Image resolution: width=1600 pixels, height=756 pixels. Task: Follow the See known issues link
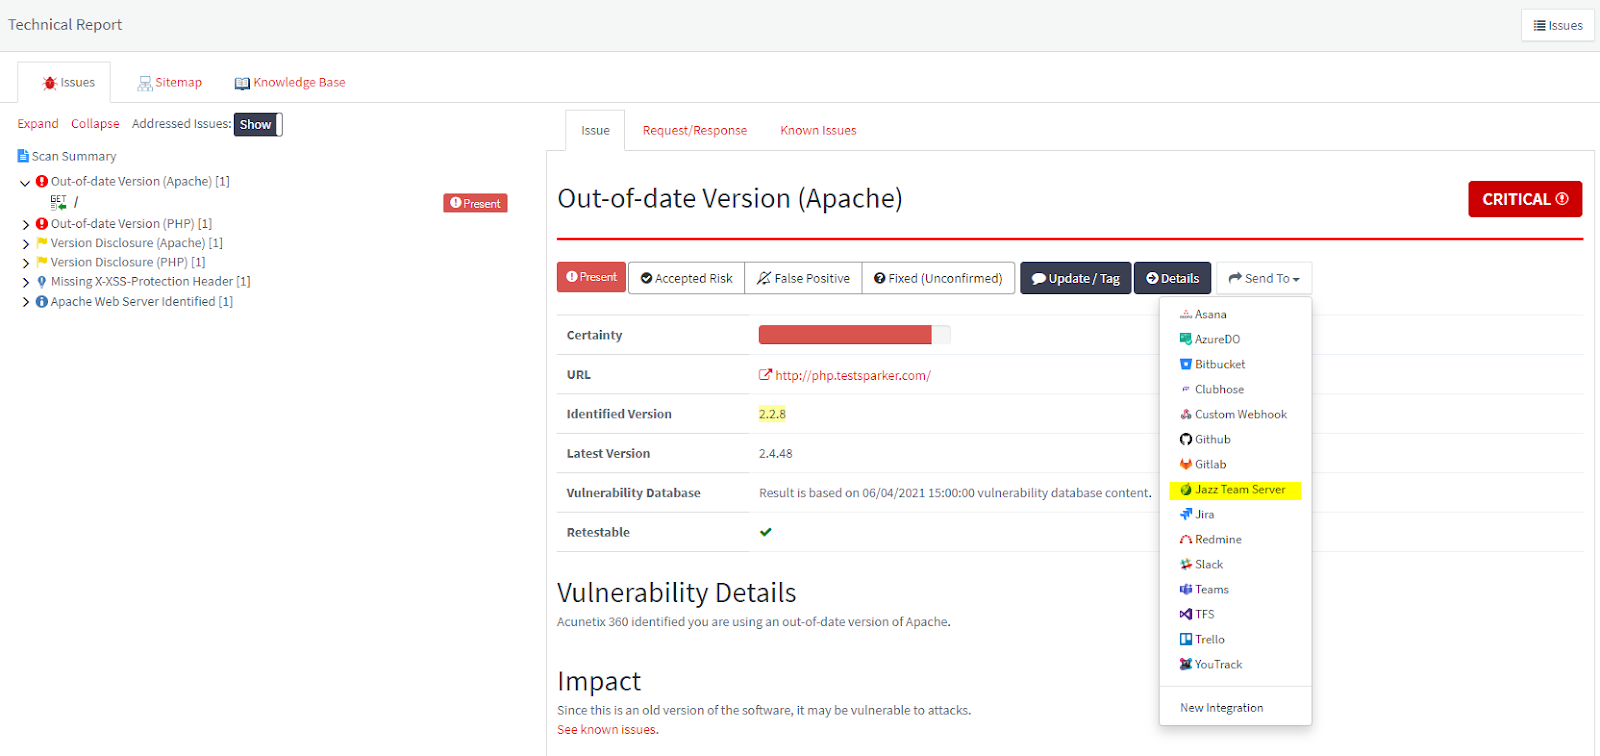coord(608,729)
